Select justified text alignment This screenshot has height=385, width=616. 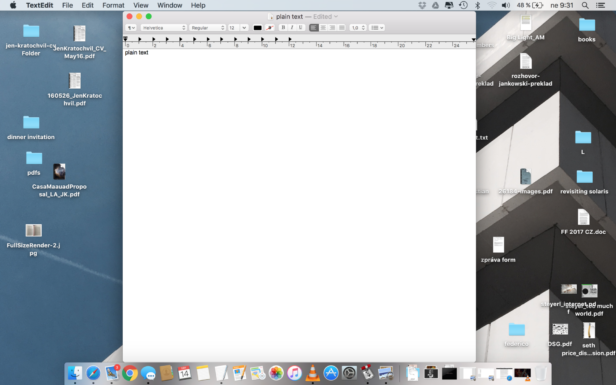[x=342, y=28]
